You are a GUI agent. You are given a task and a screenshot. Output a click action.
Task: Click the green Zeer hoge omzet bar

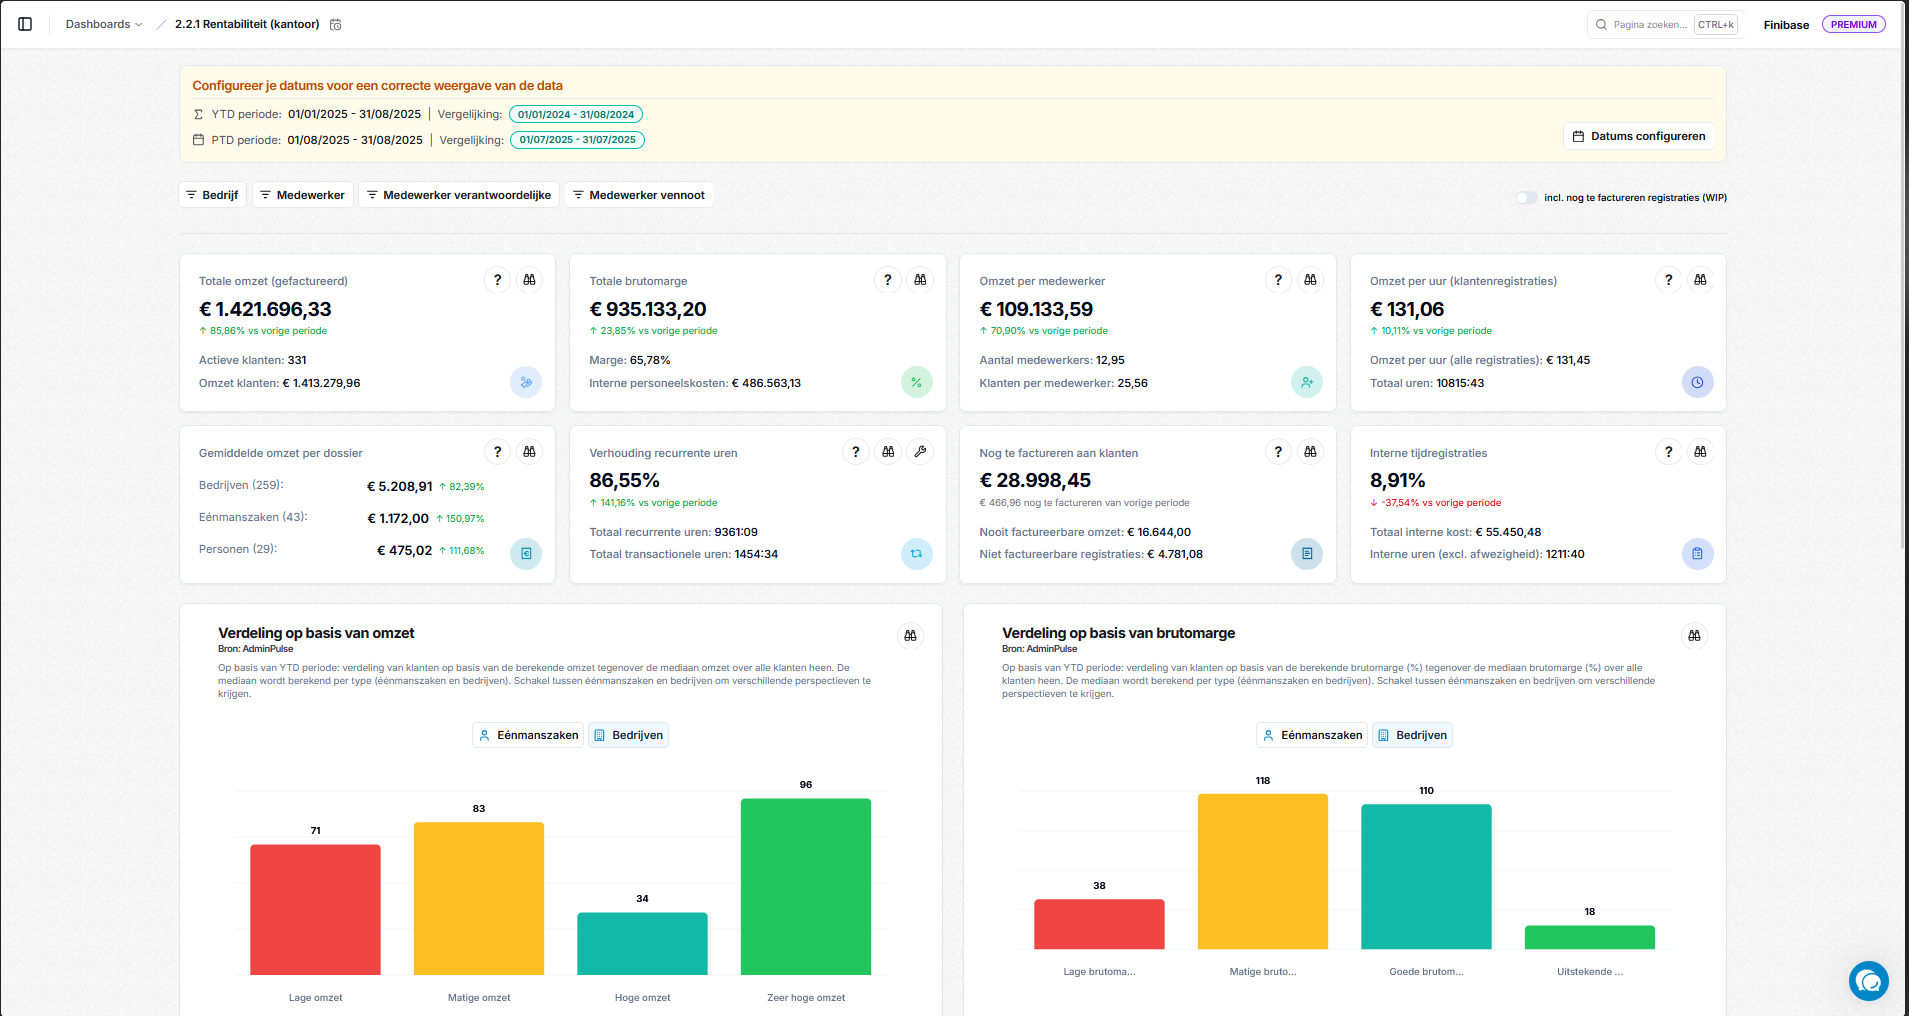[805, 886]
